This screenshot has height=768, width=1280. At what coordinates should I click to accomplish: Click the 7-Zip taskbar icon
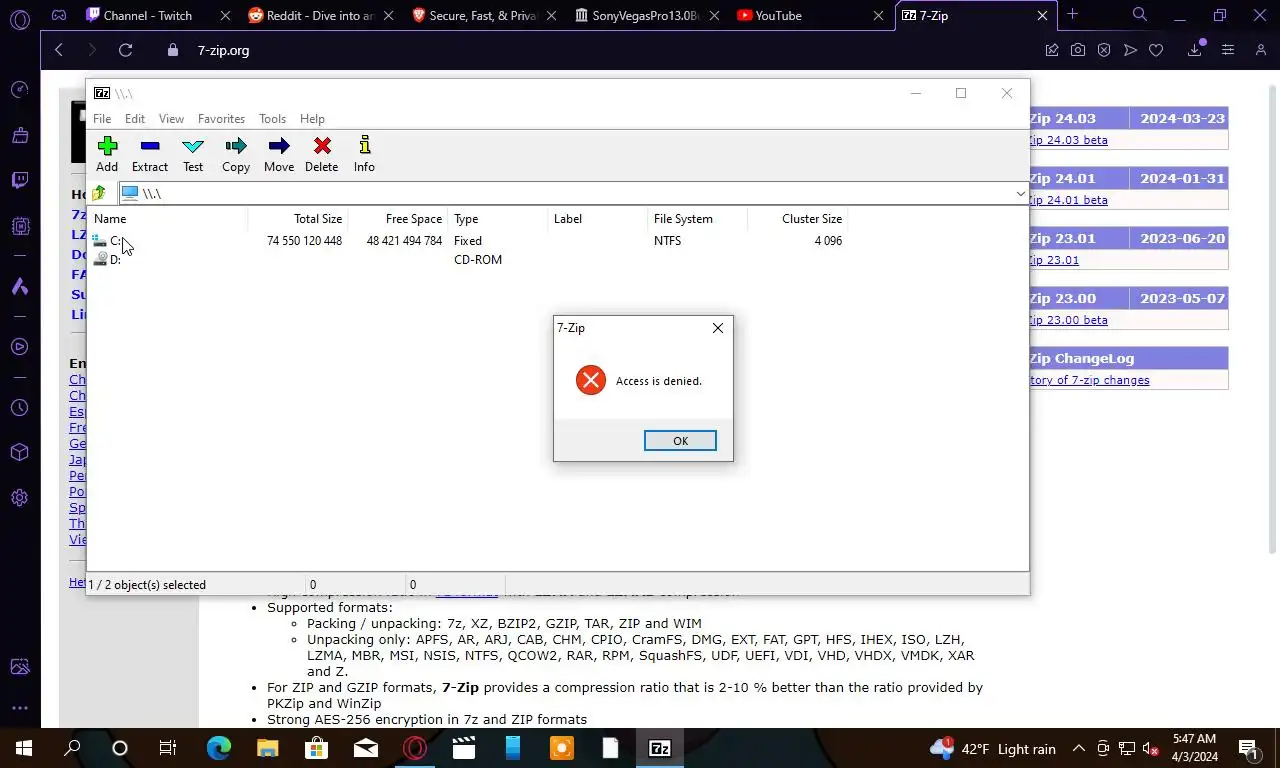click(x=660, y=748)
